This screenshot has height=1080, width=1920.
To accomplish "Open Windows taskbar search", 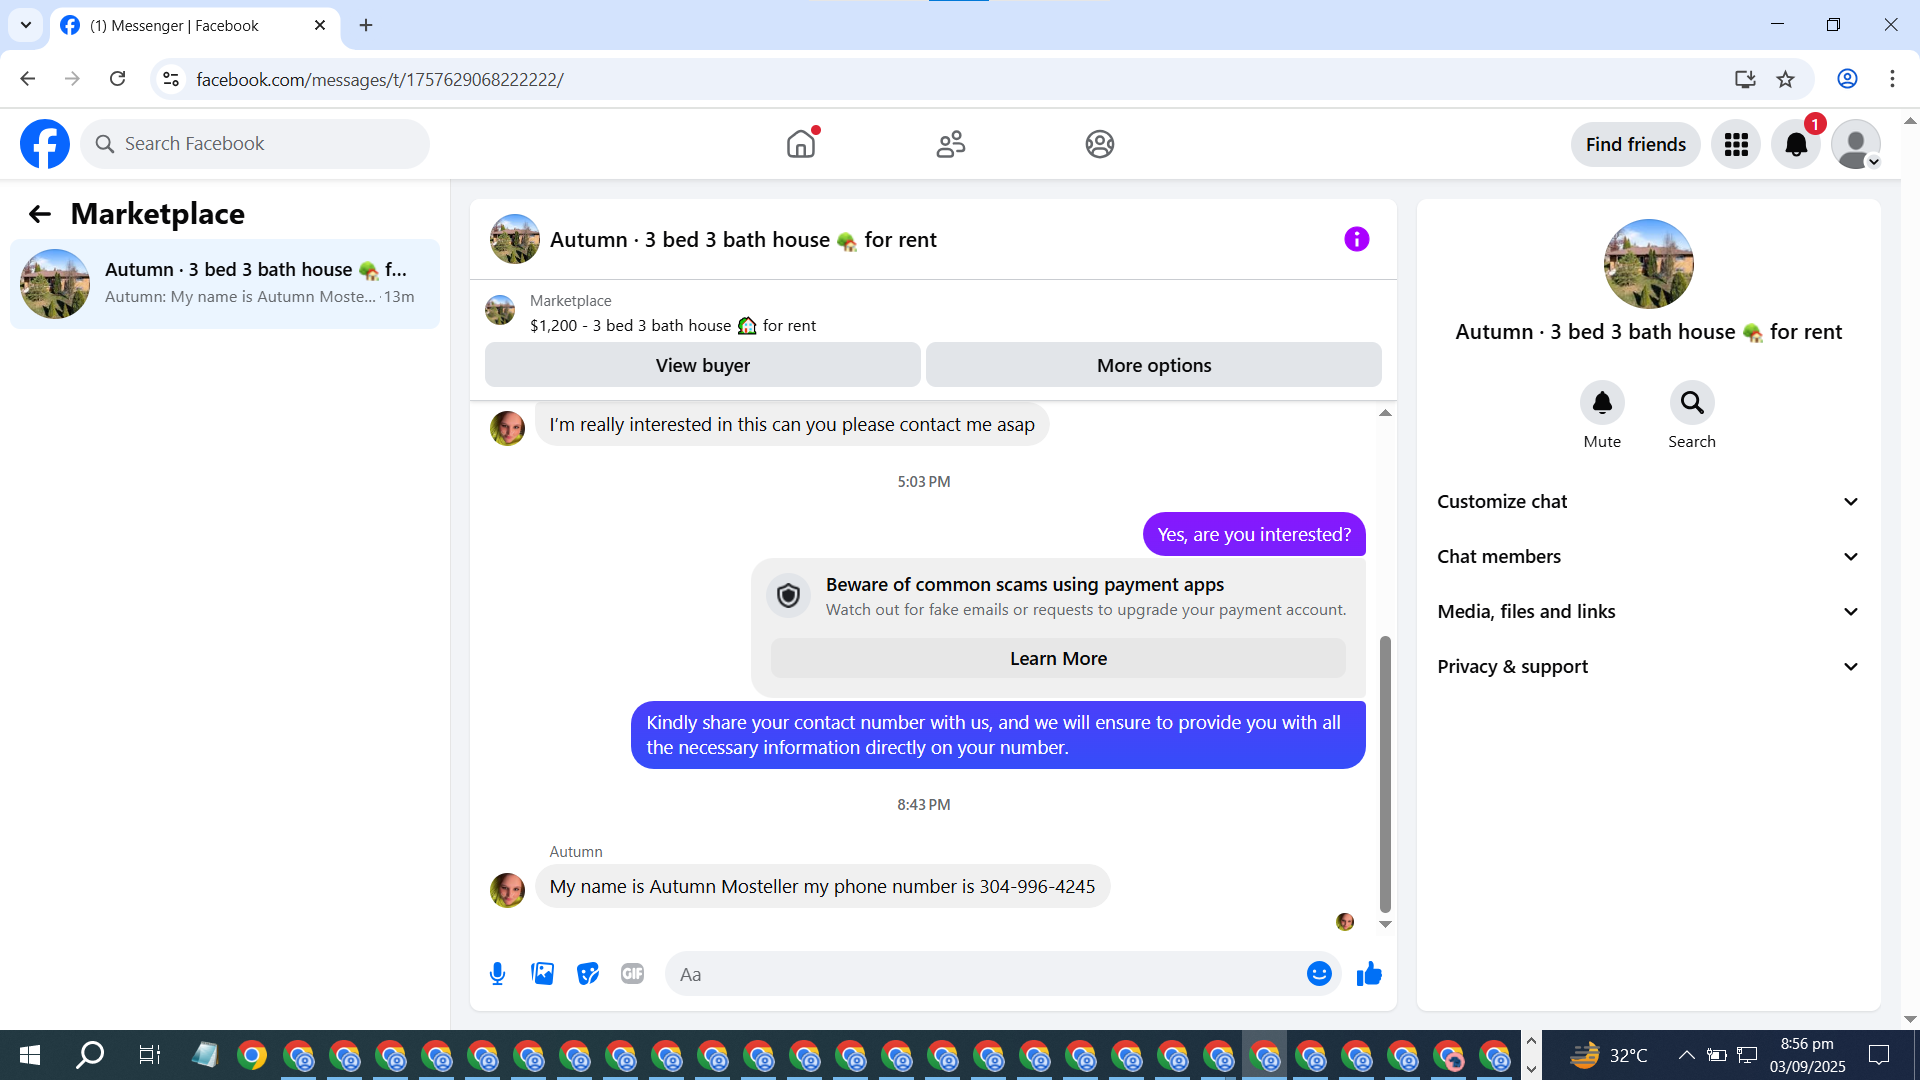I will [x=90, y=1055].
